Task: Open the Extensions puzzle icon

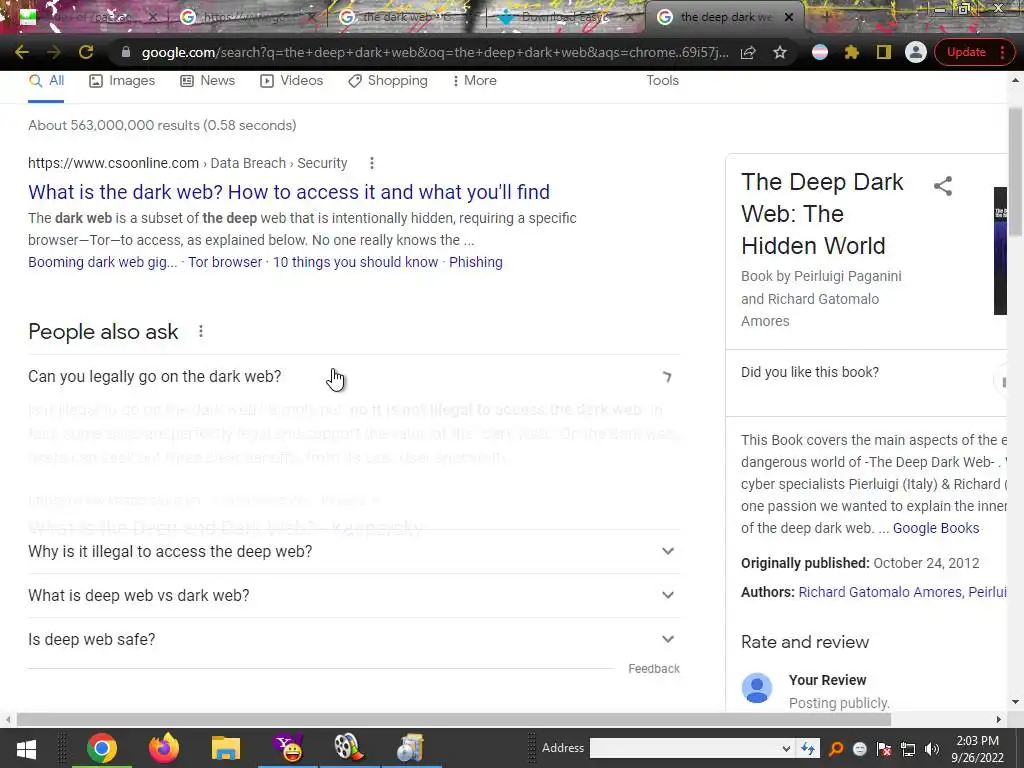Action: click(x=852, y=52)
